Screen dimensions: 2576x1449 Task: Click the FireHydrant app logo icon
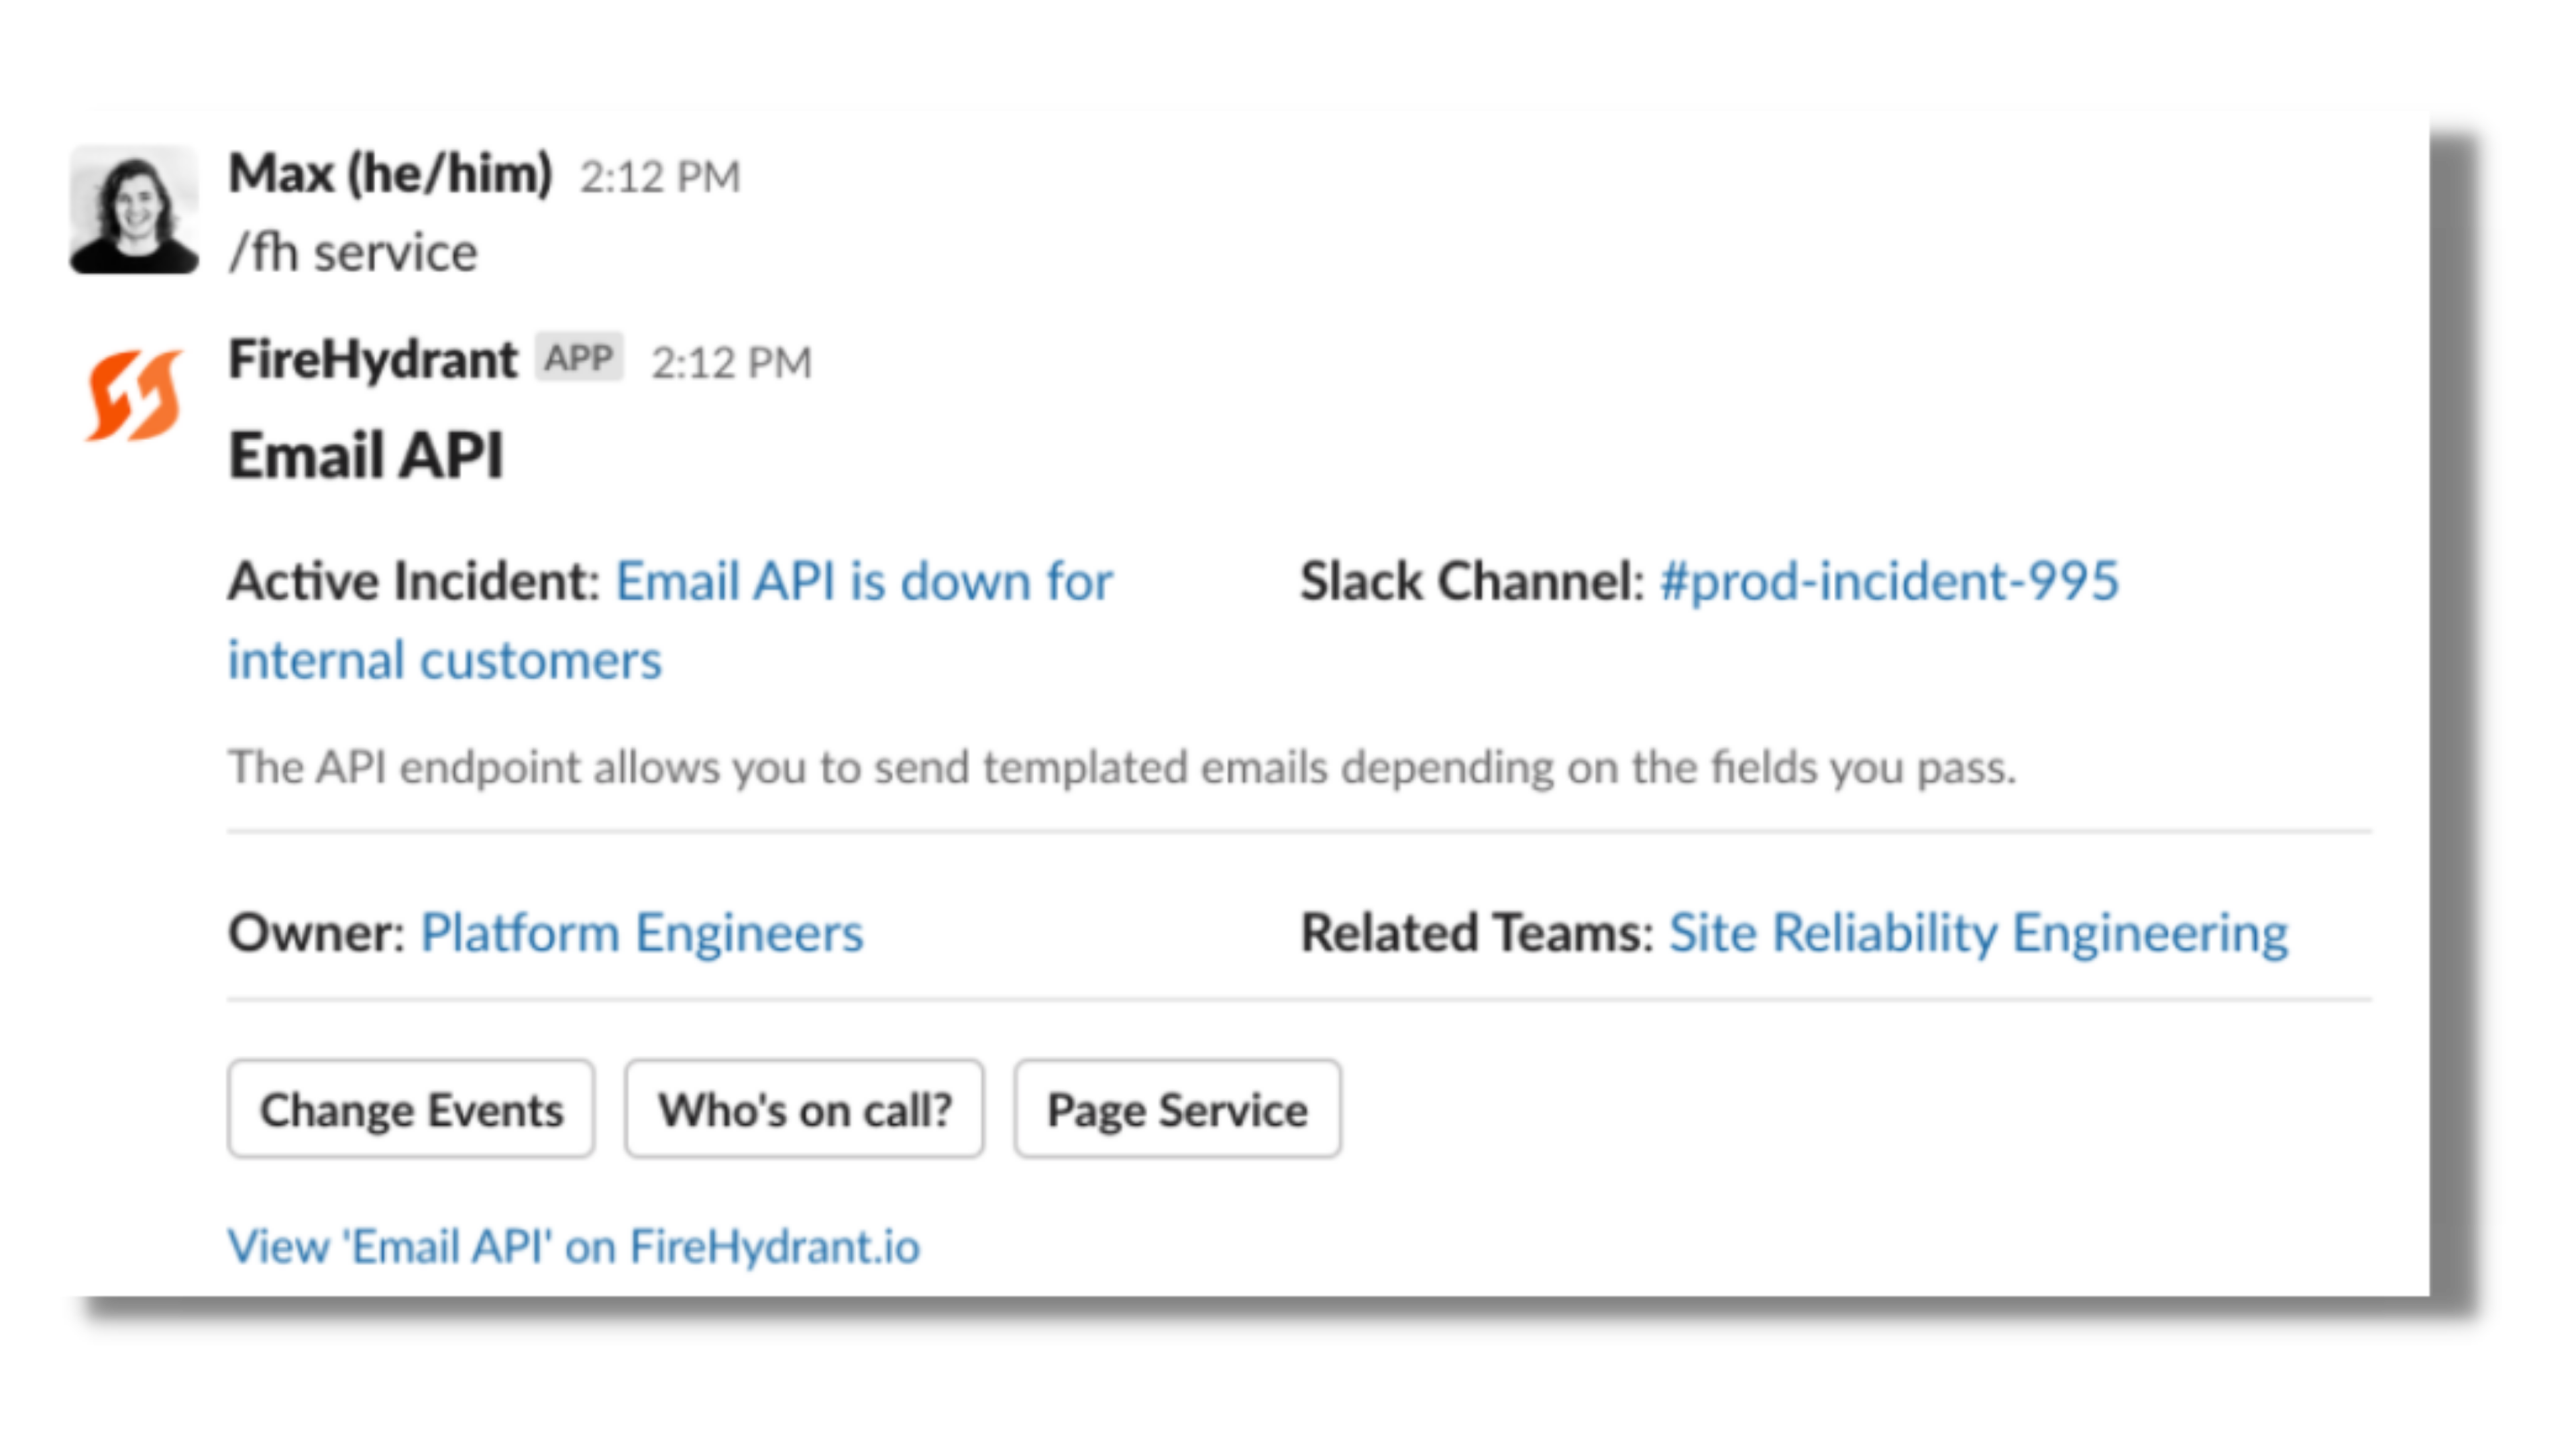(x=134, y=395)
